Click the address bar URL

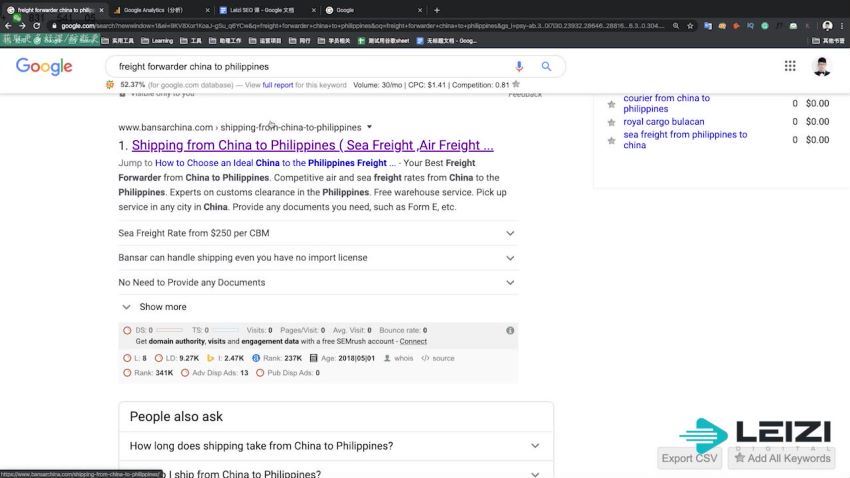[358, 25]
